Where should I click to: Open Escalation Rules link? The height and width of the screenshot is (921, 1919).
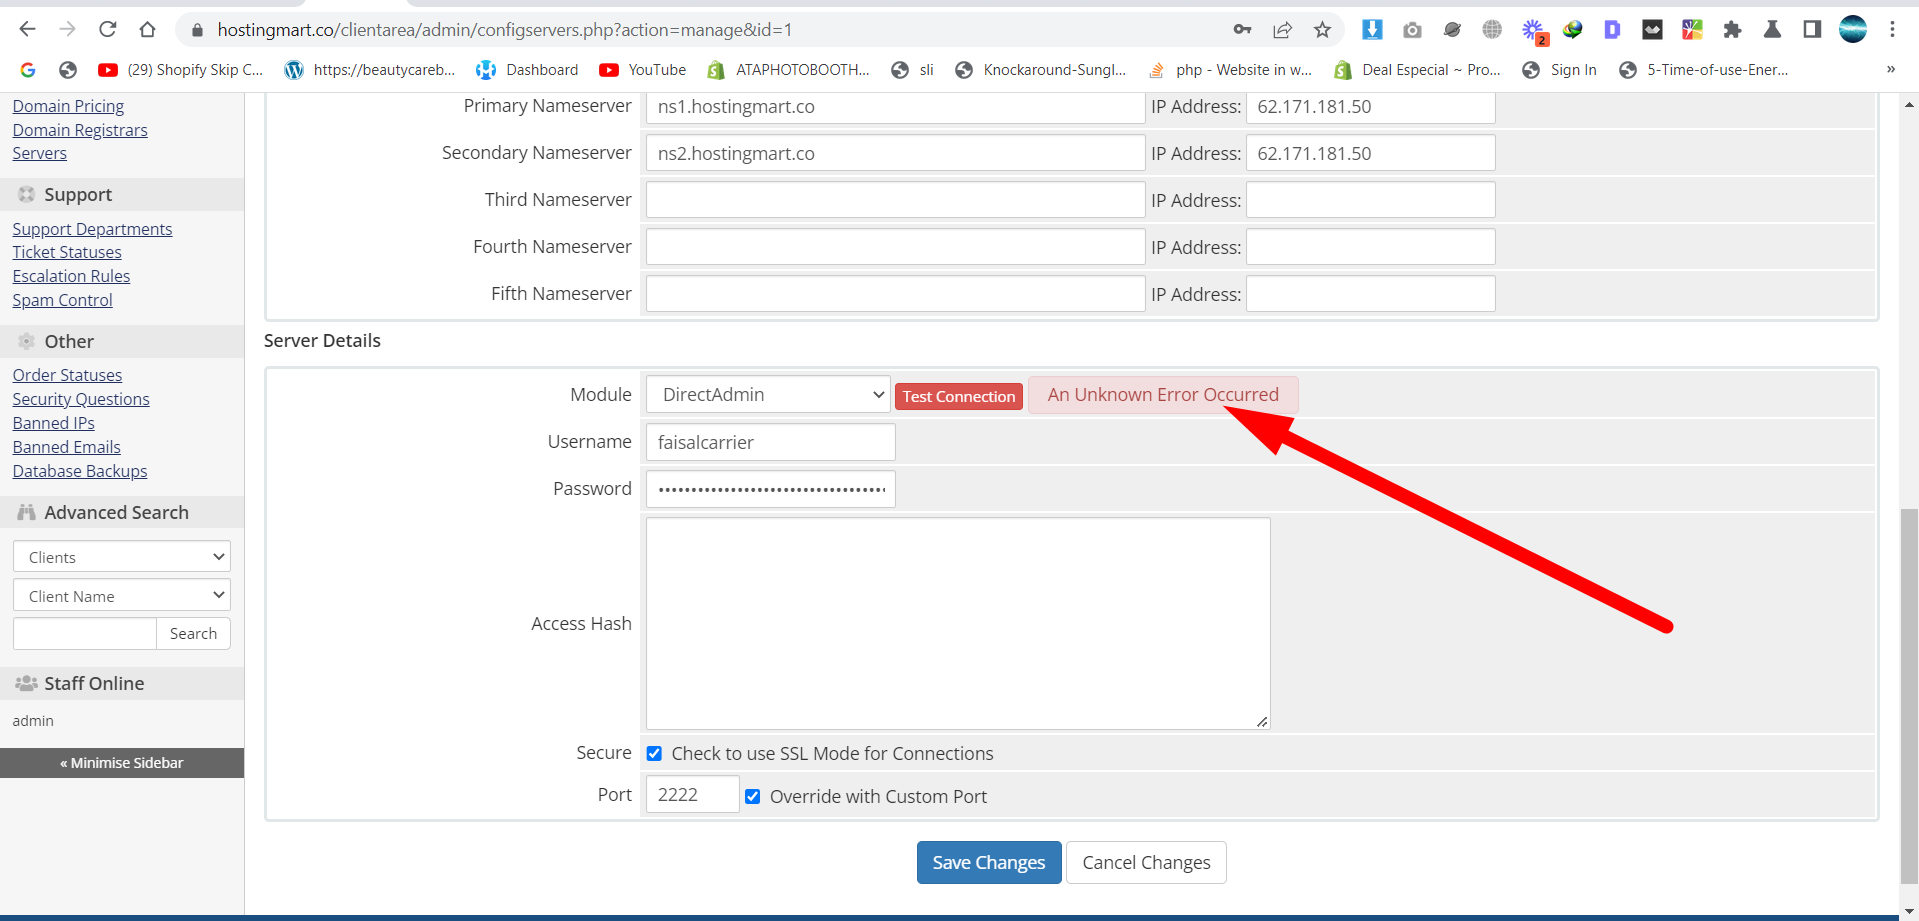pos(71,276)
